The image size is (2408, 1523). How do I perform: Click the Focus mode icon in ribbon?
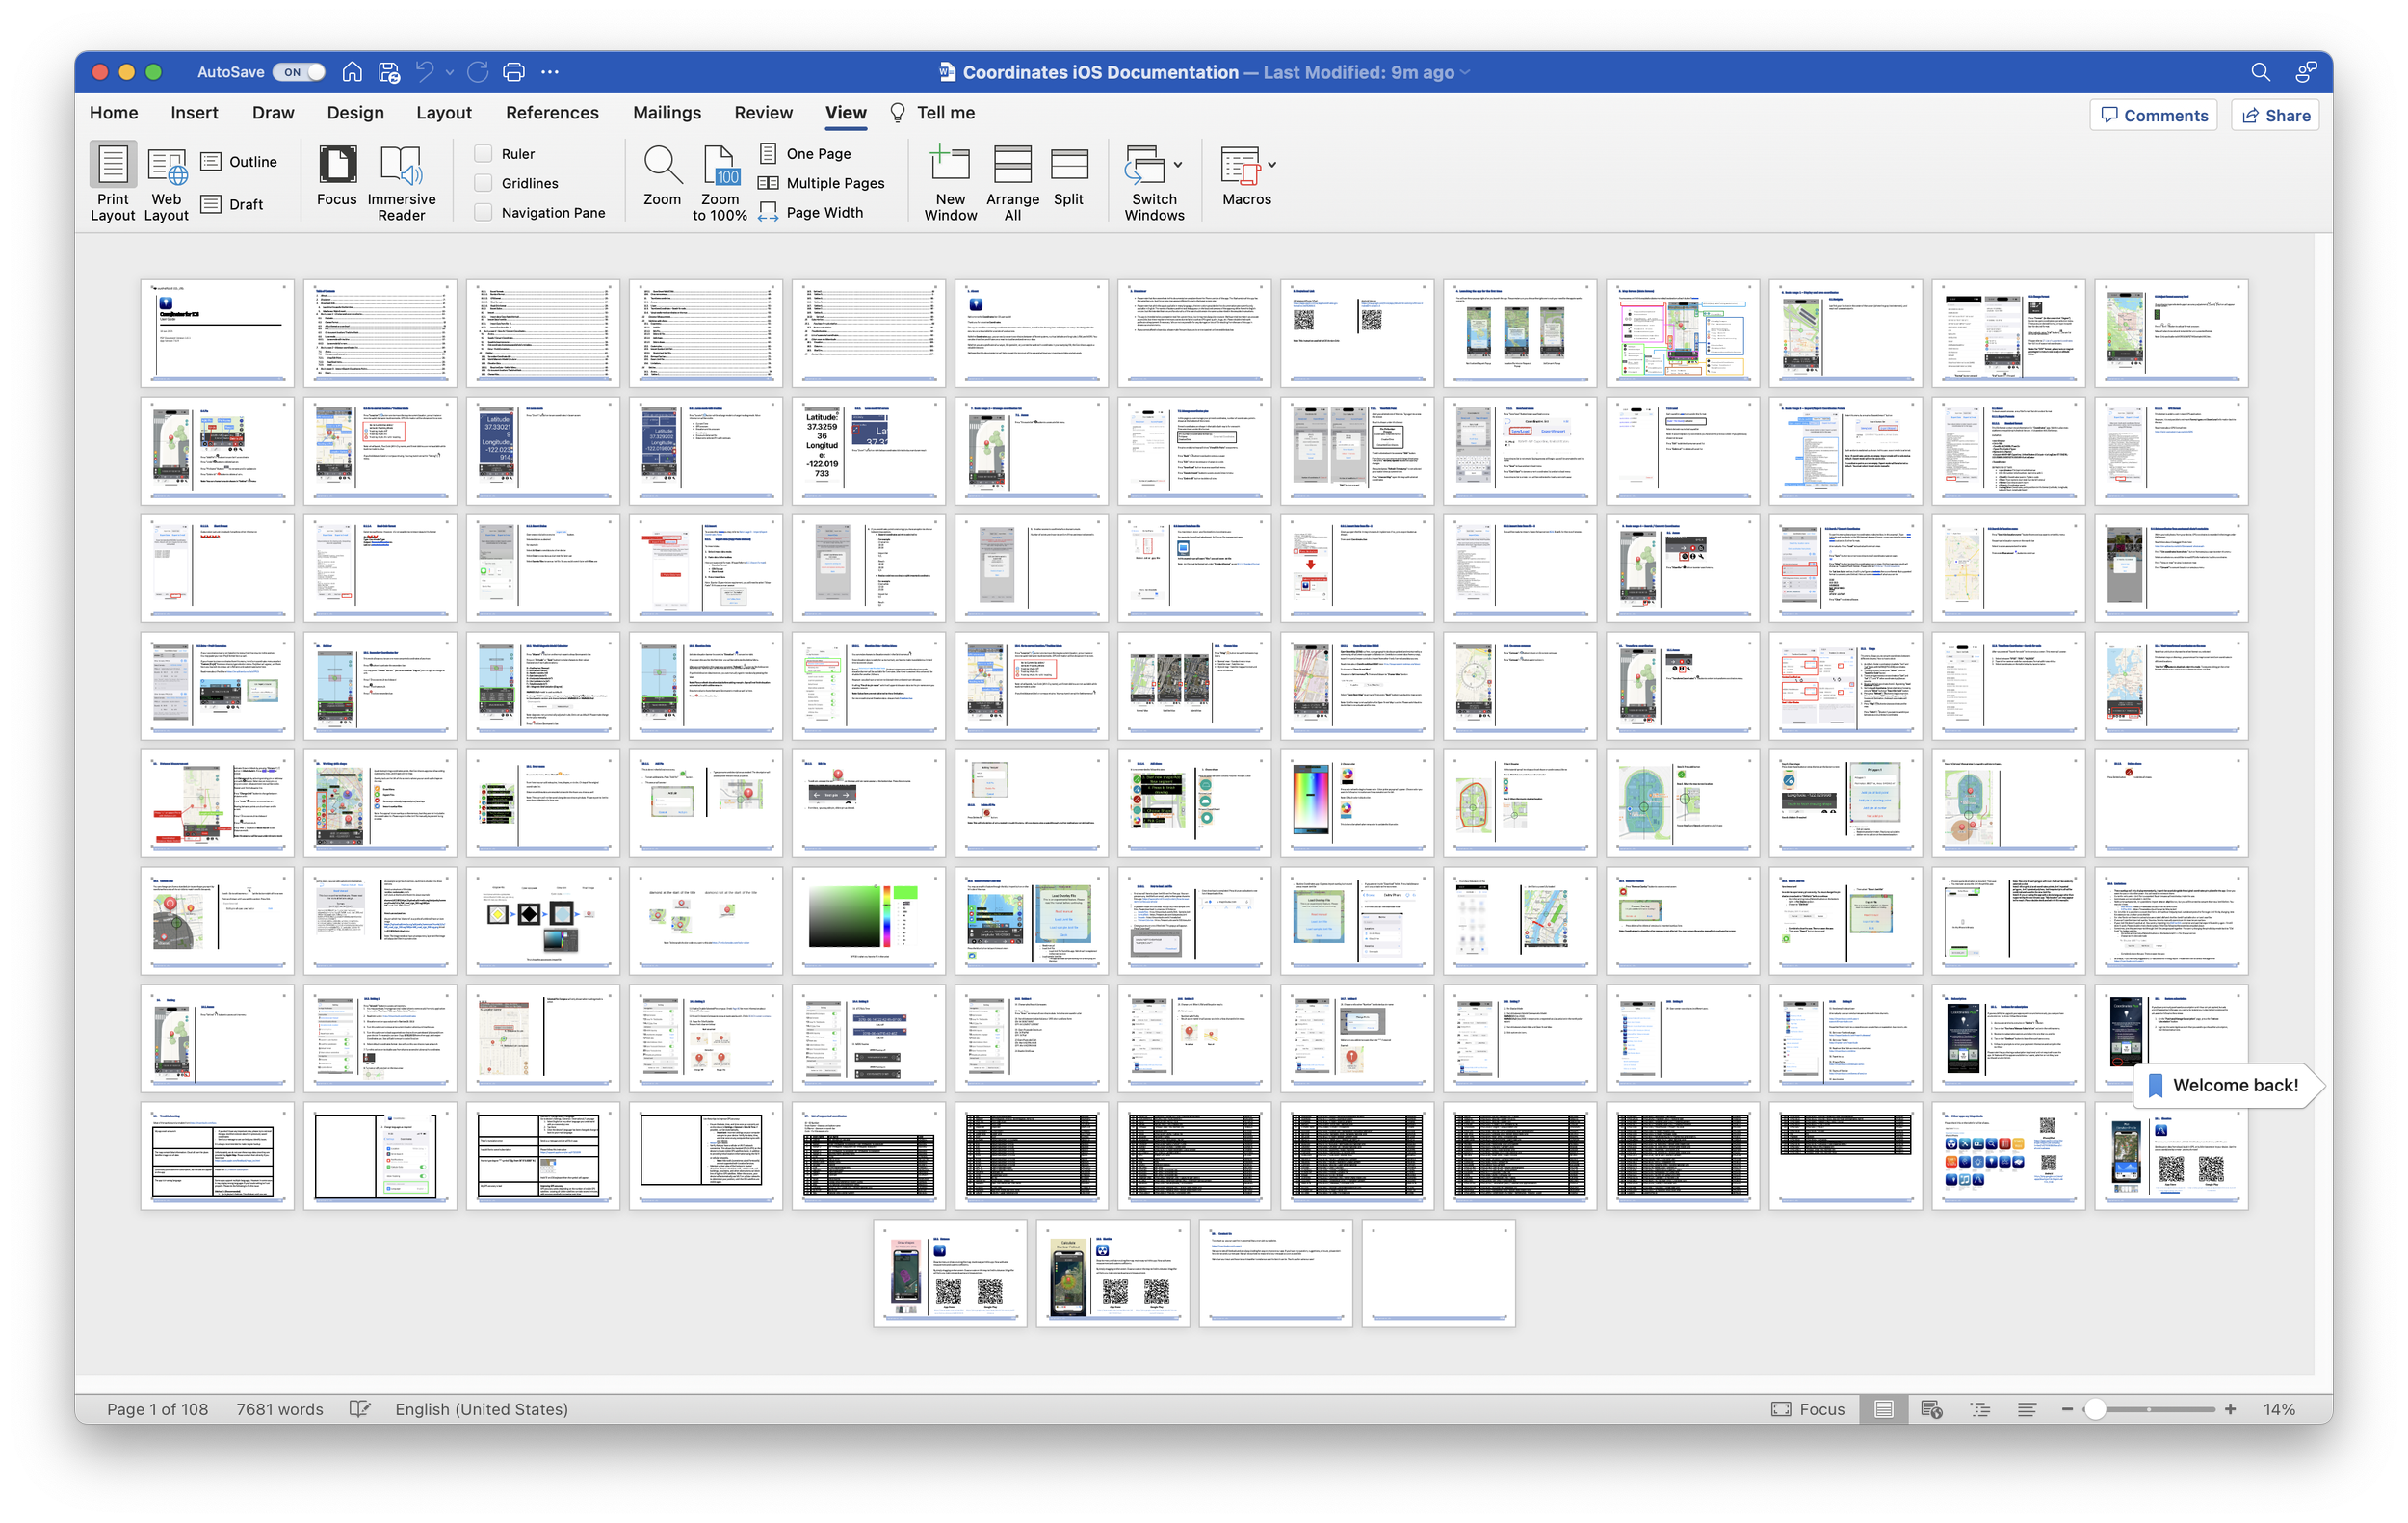pos(337,166)
